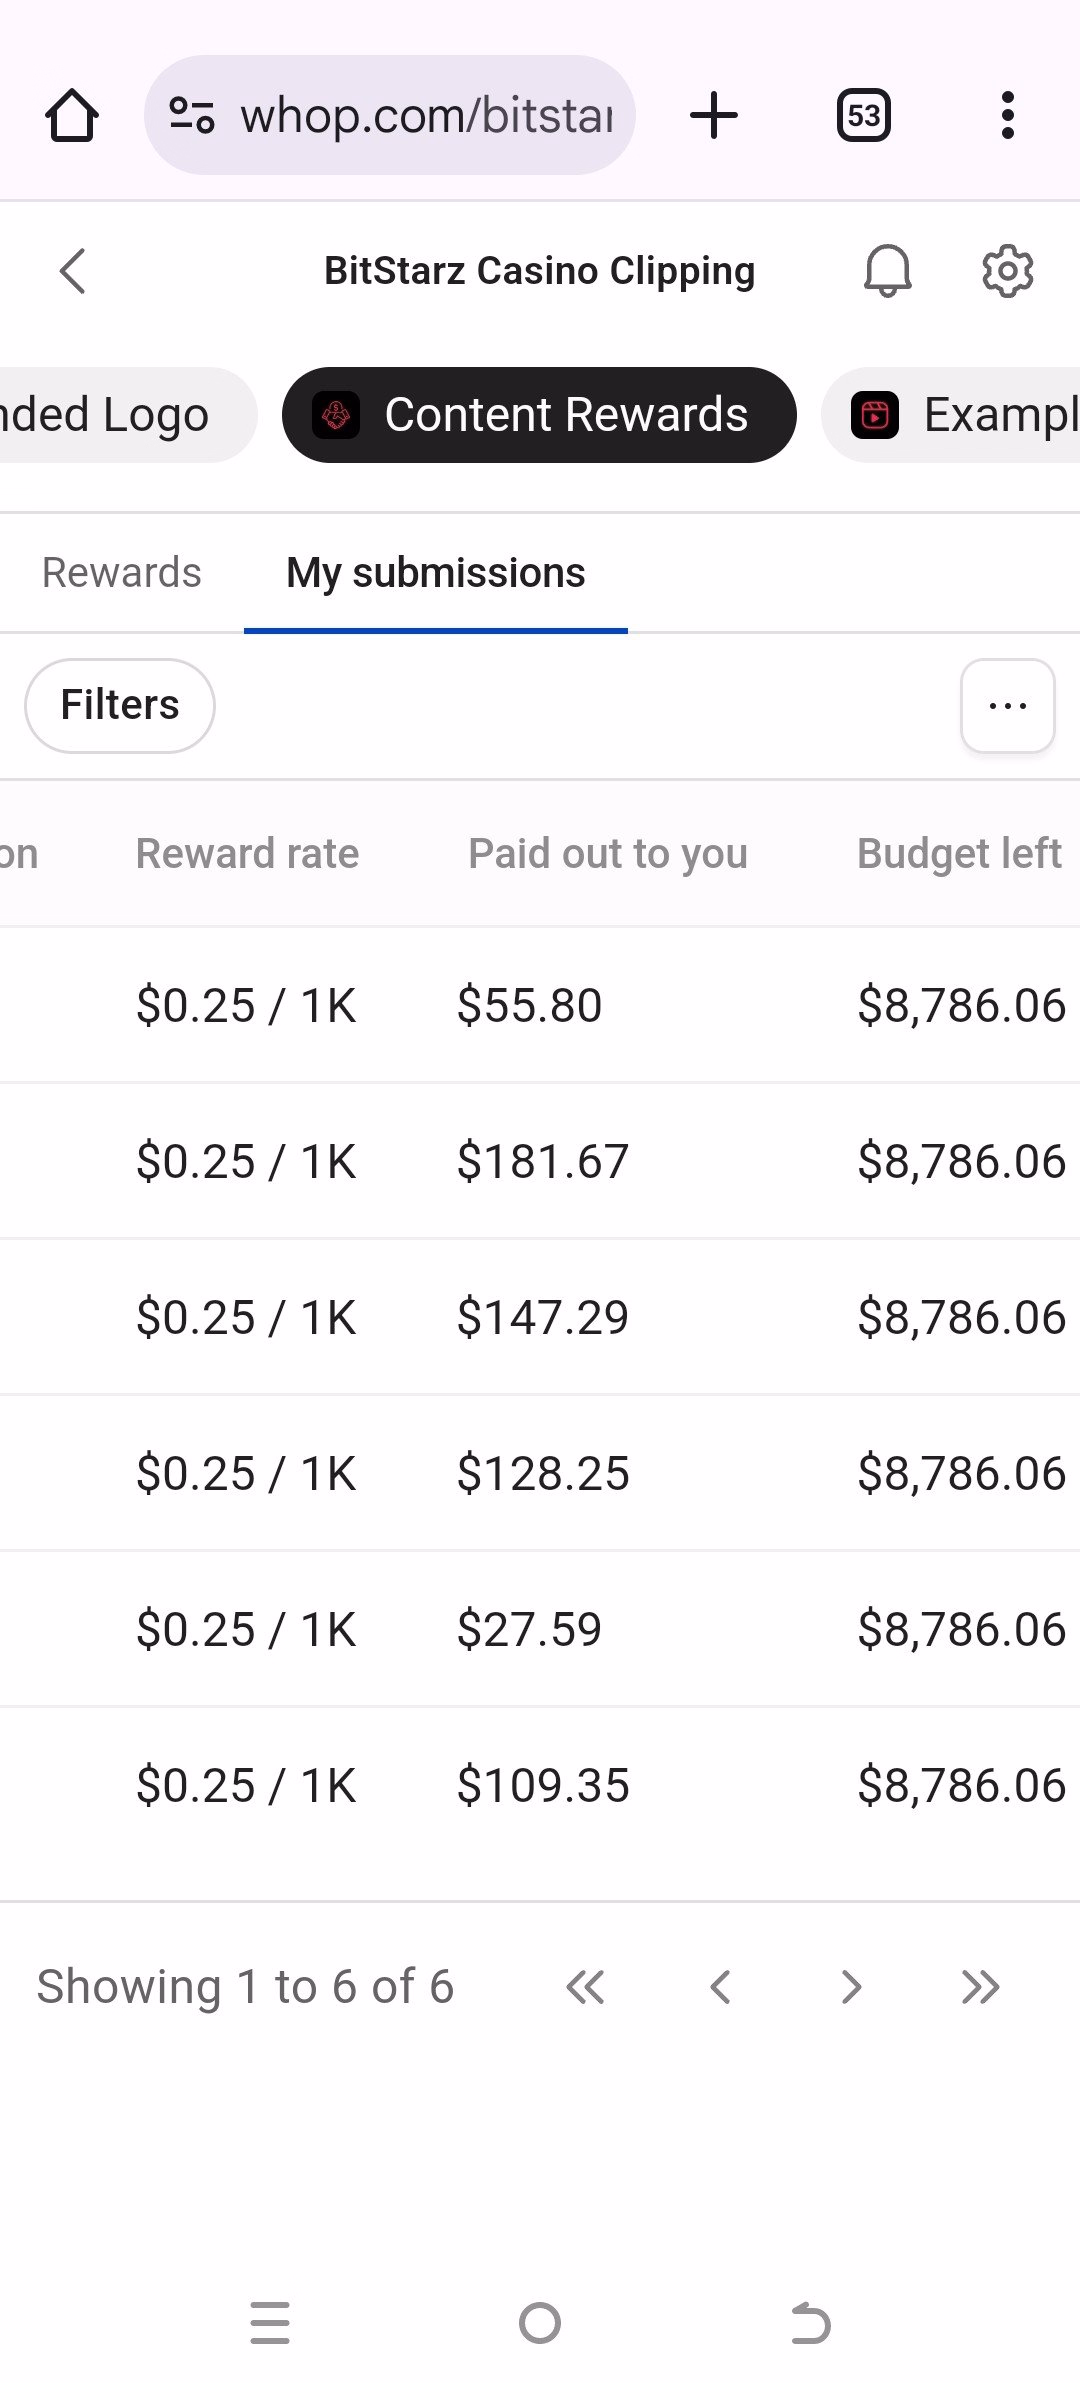Open the browser three-dot overflow menu
Image resolution: width=1080 pixels, height=2383 pixels.
coord(1008,116)
